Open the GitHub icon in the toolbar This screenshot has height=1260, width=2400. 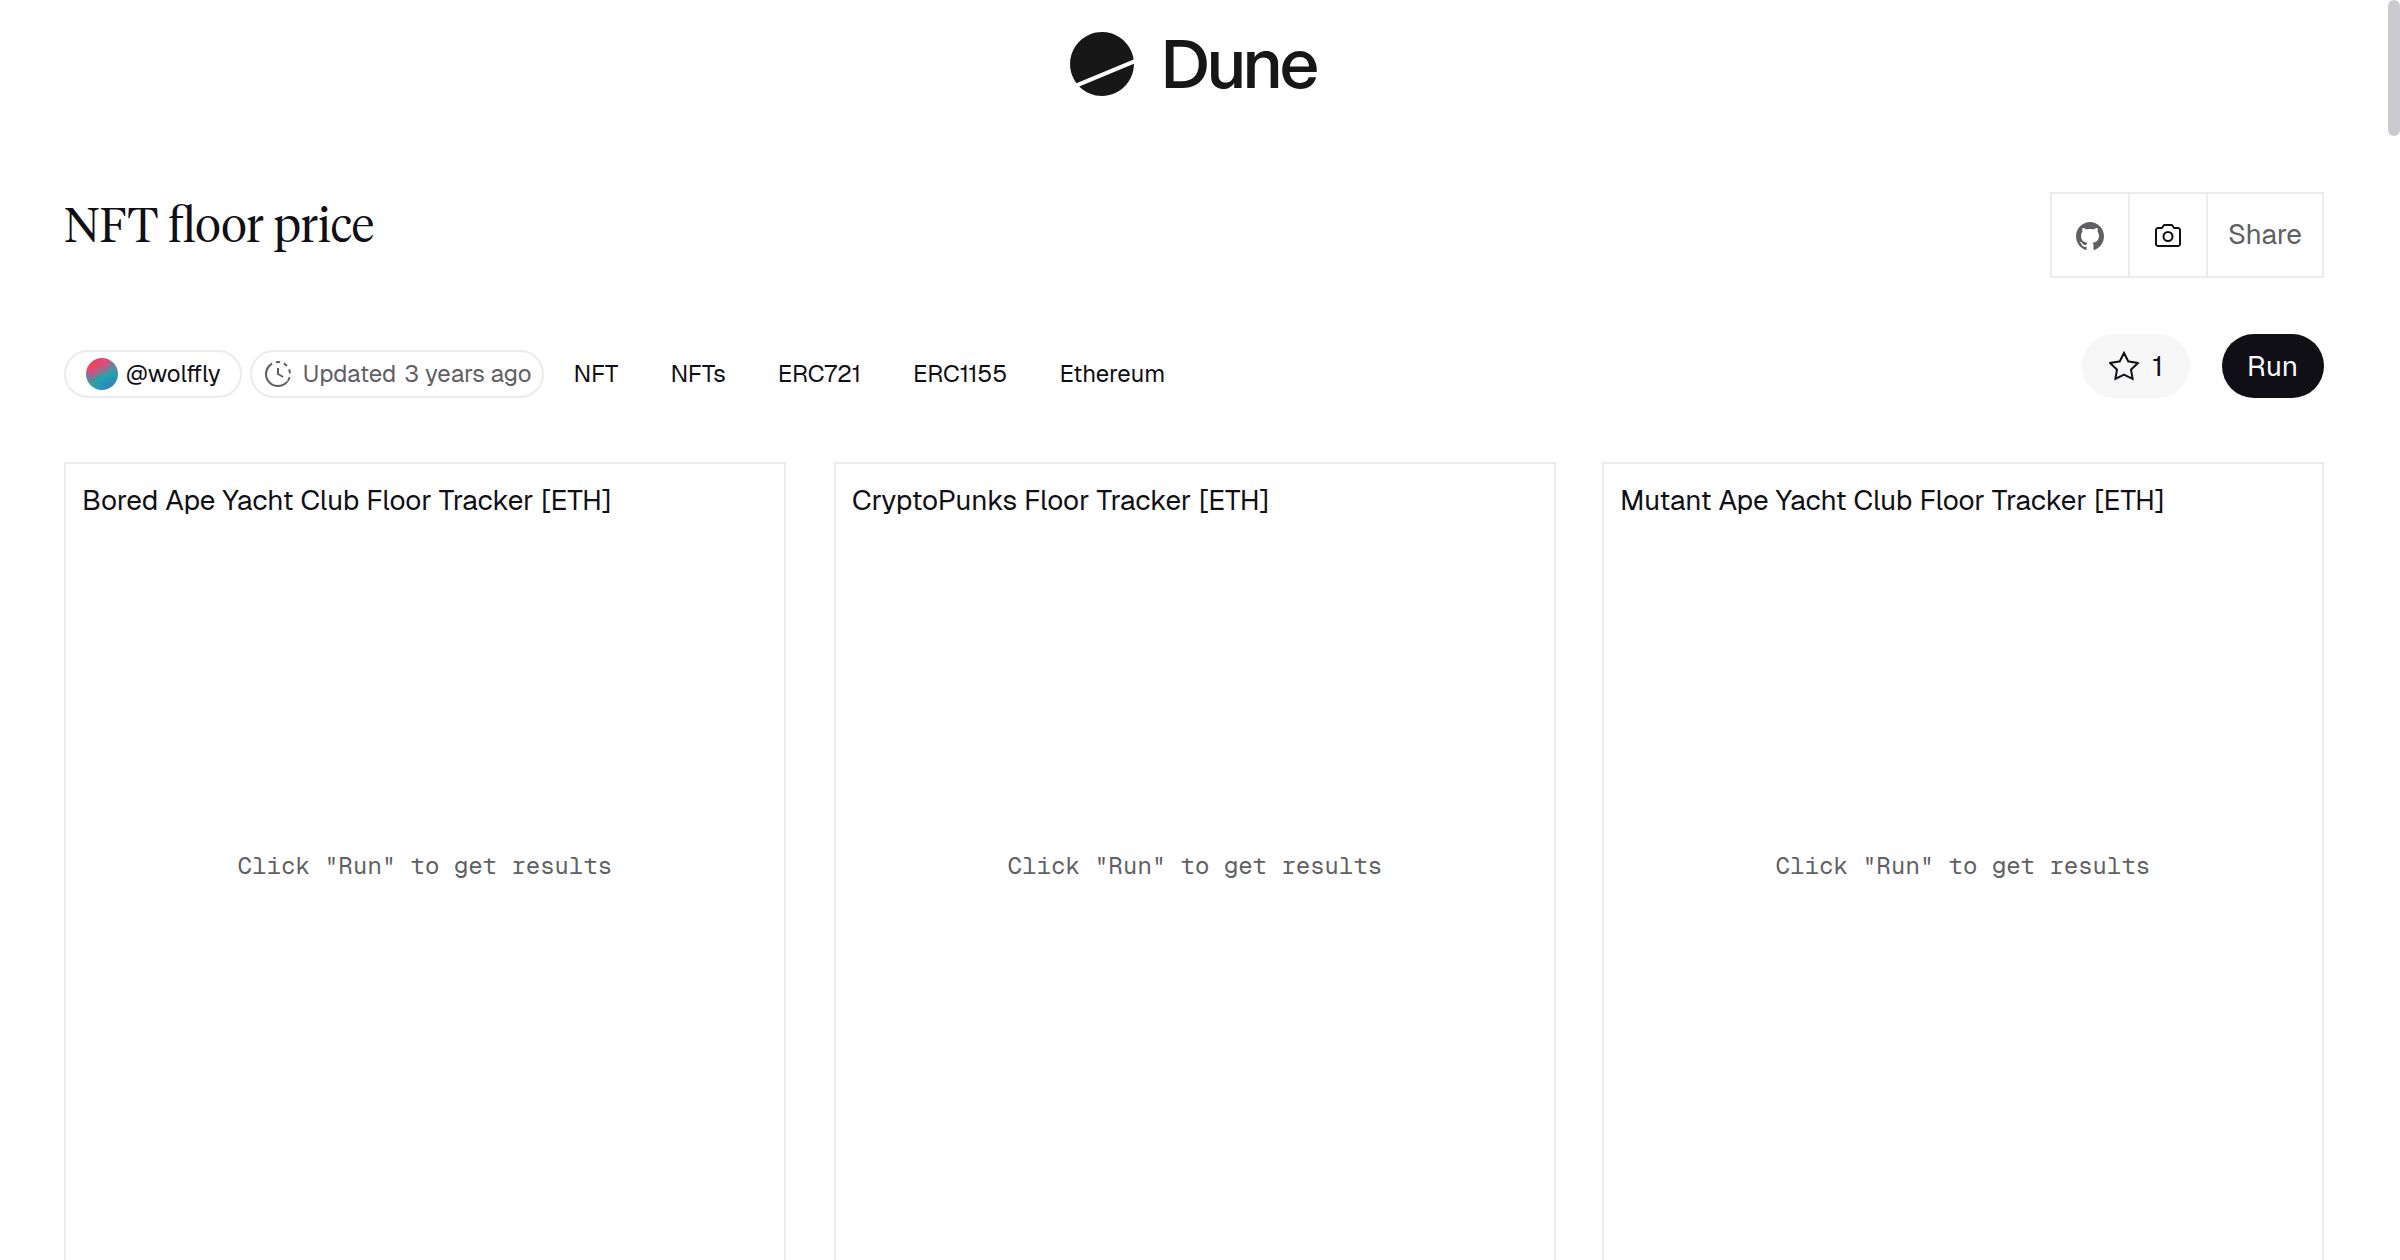2089,235
